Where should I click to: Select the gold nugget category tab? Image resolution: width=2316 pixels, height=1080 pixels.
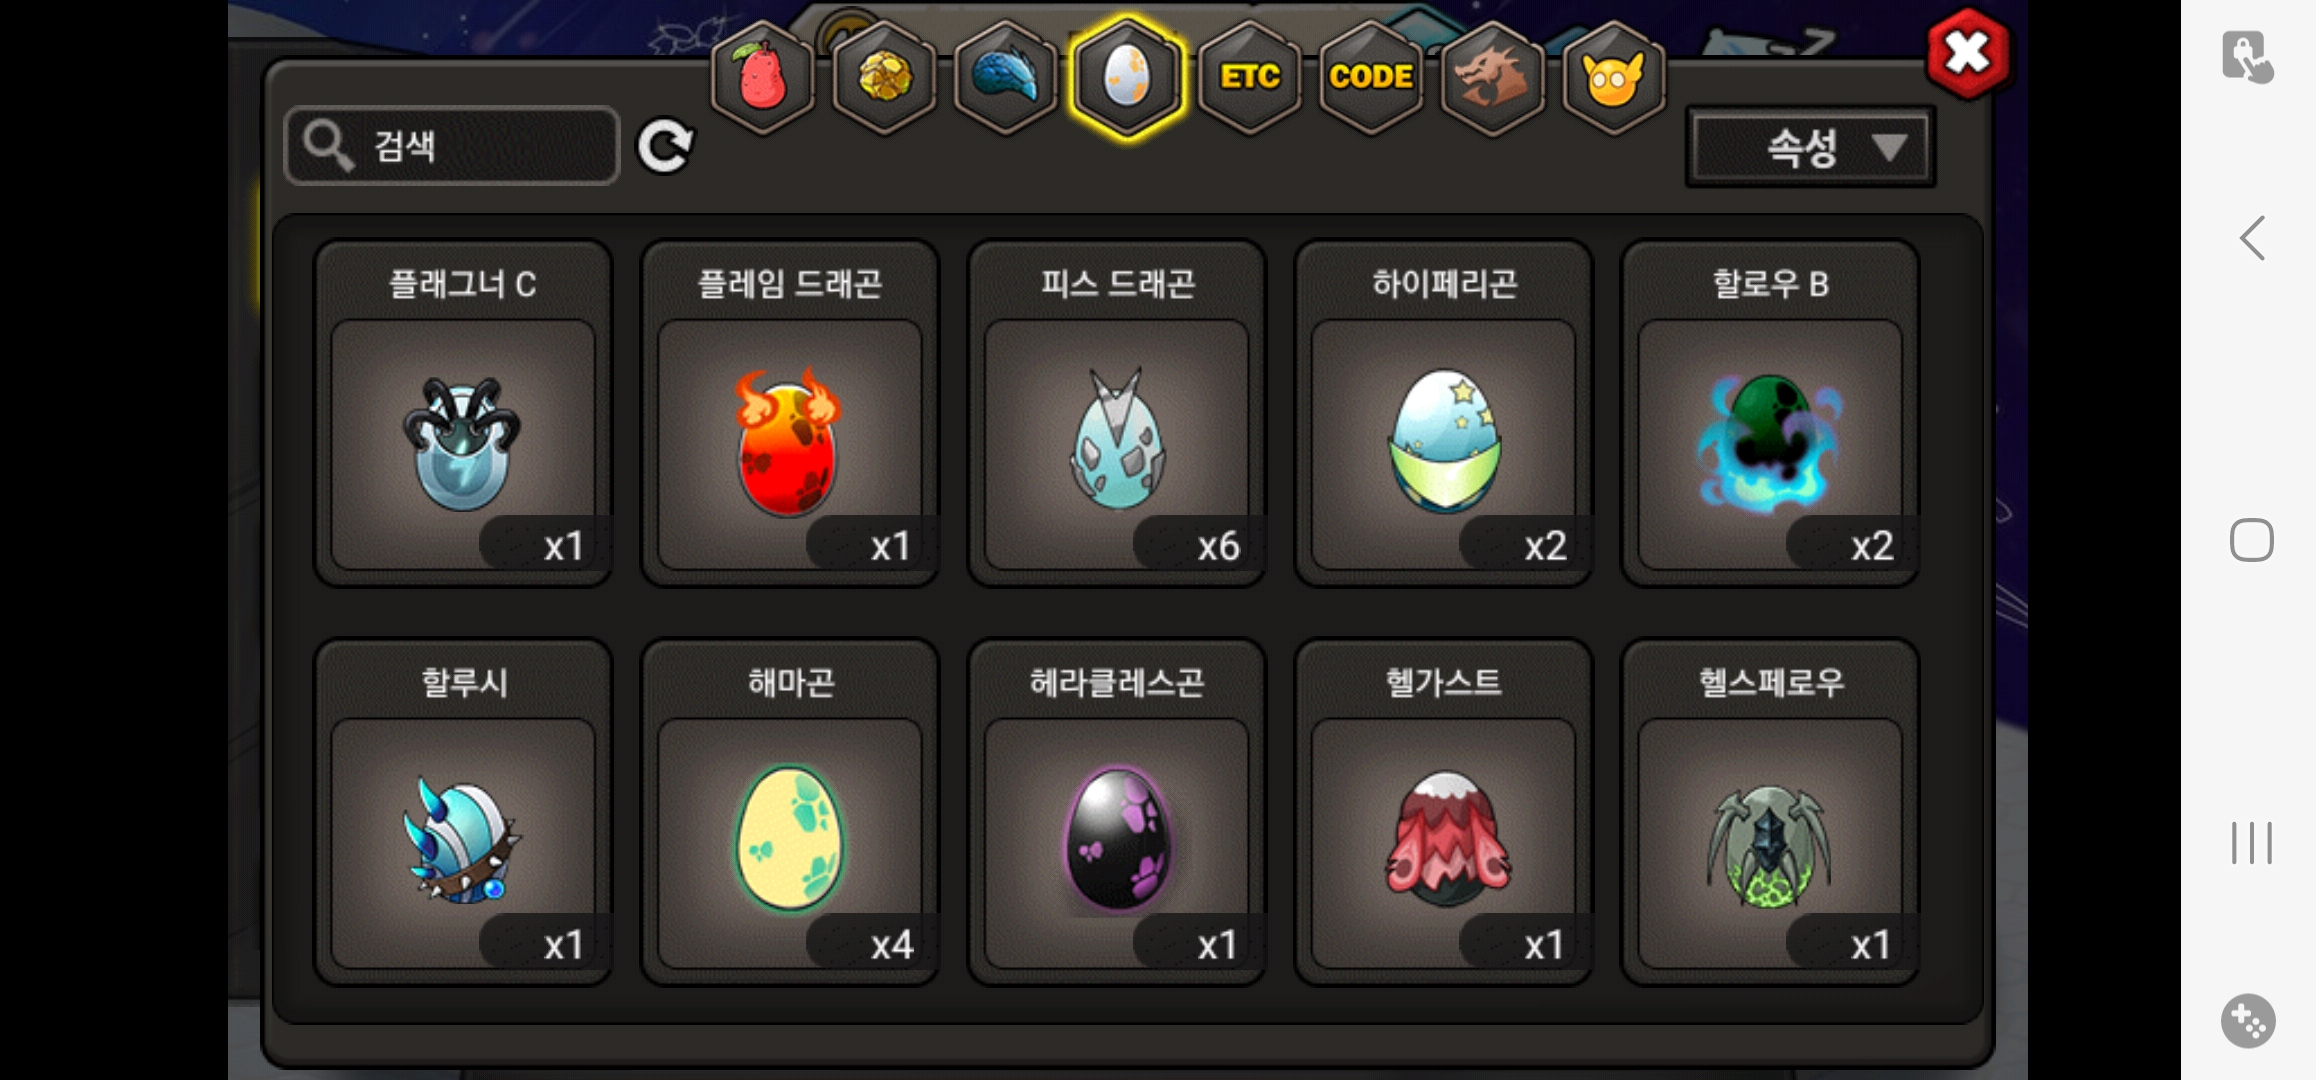pos(884,77)
